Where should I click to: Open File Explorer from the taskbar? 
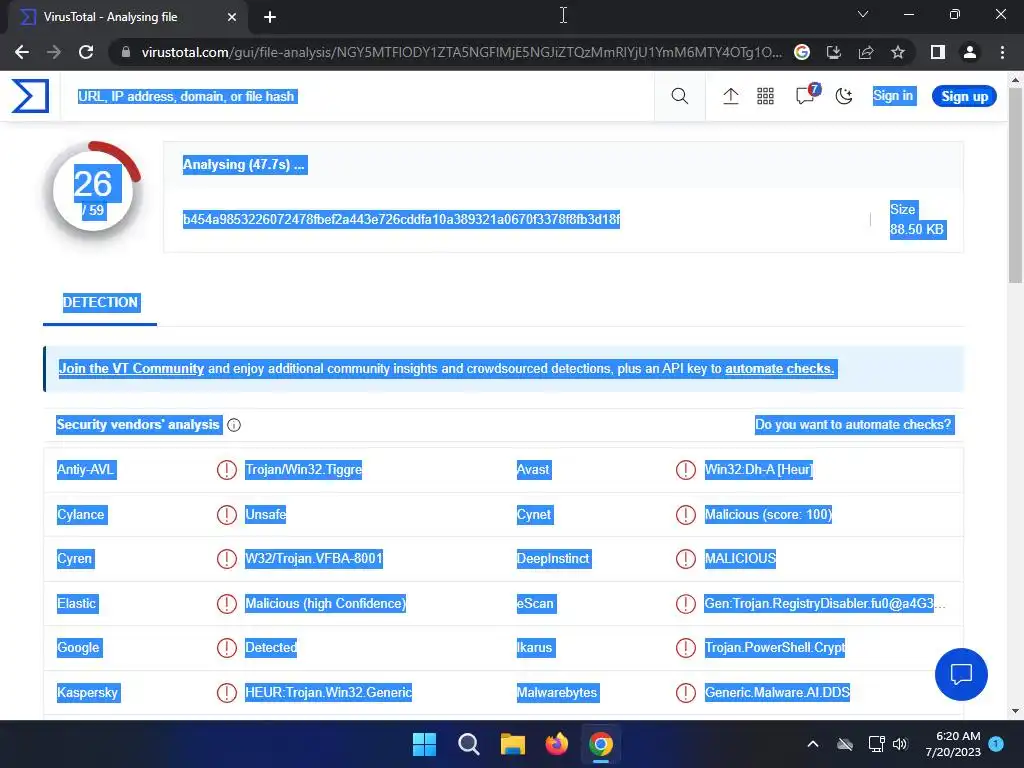coord(513,744)
